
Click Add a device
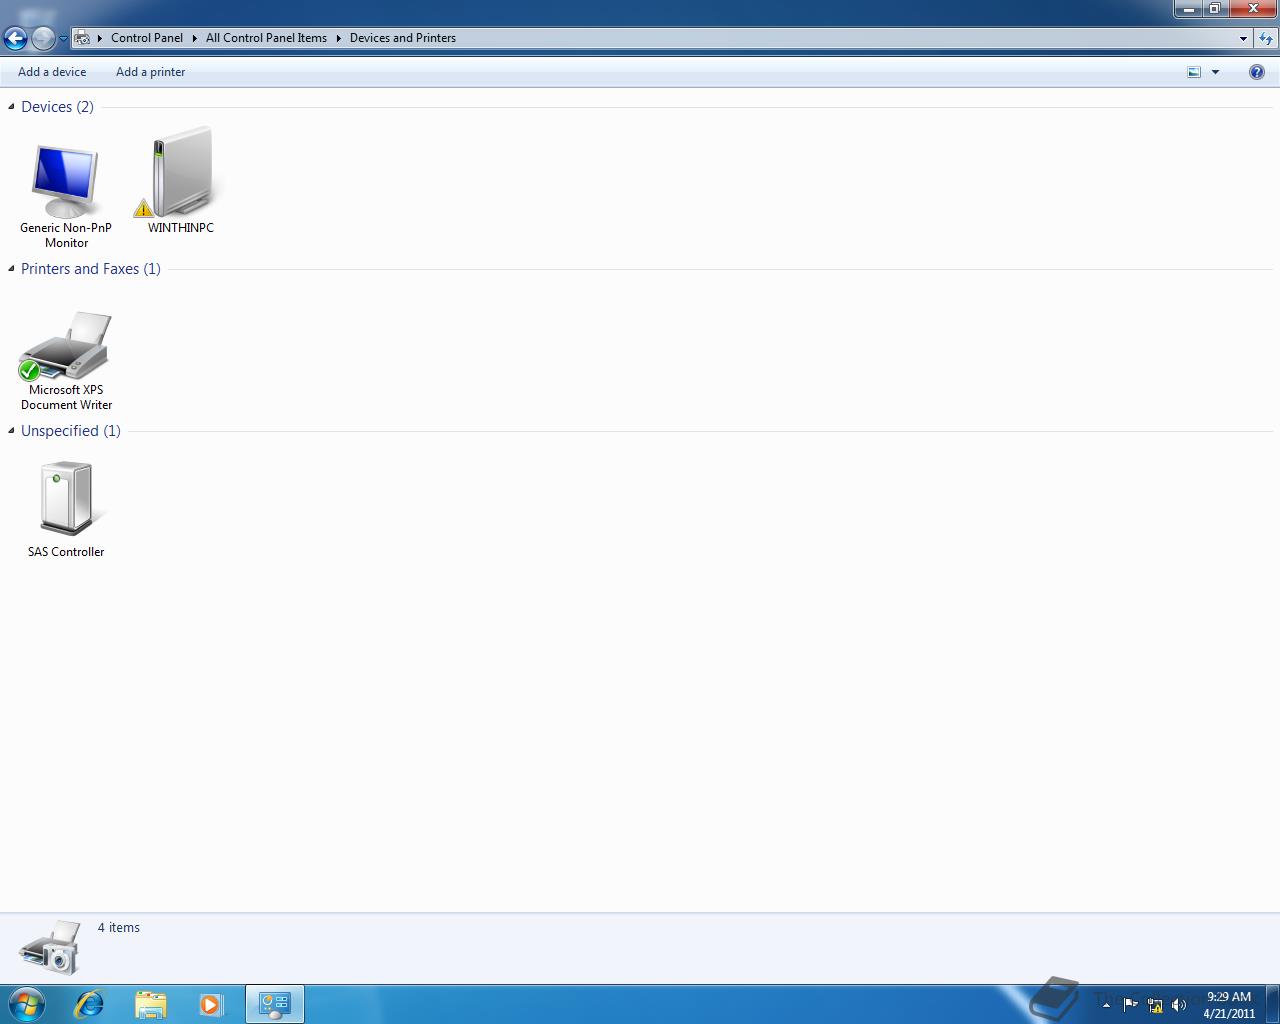click(52, 72)
